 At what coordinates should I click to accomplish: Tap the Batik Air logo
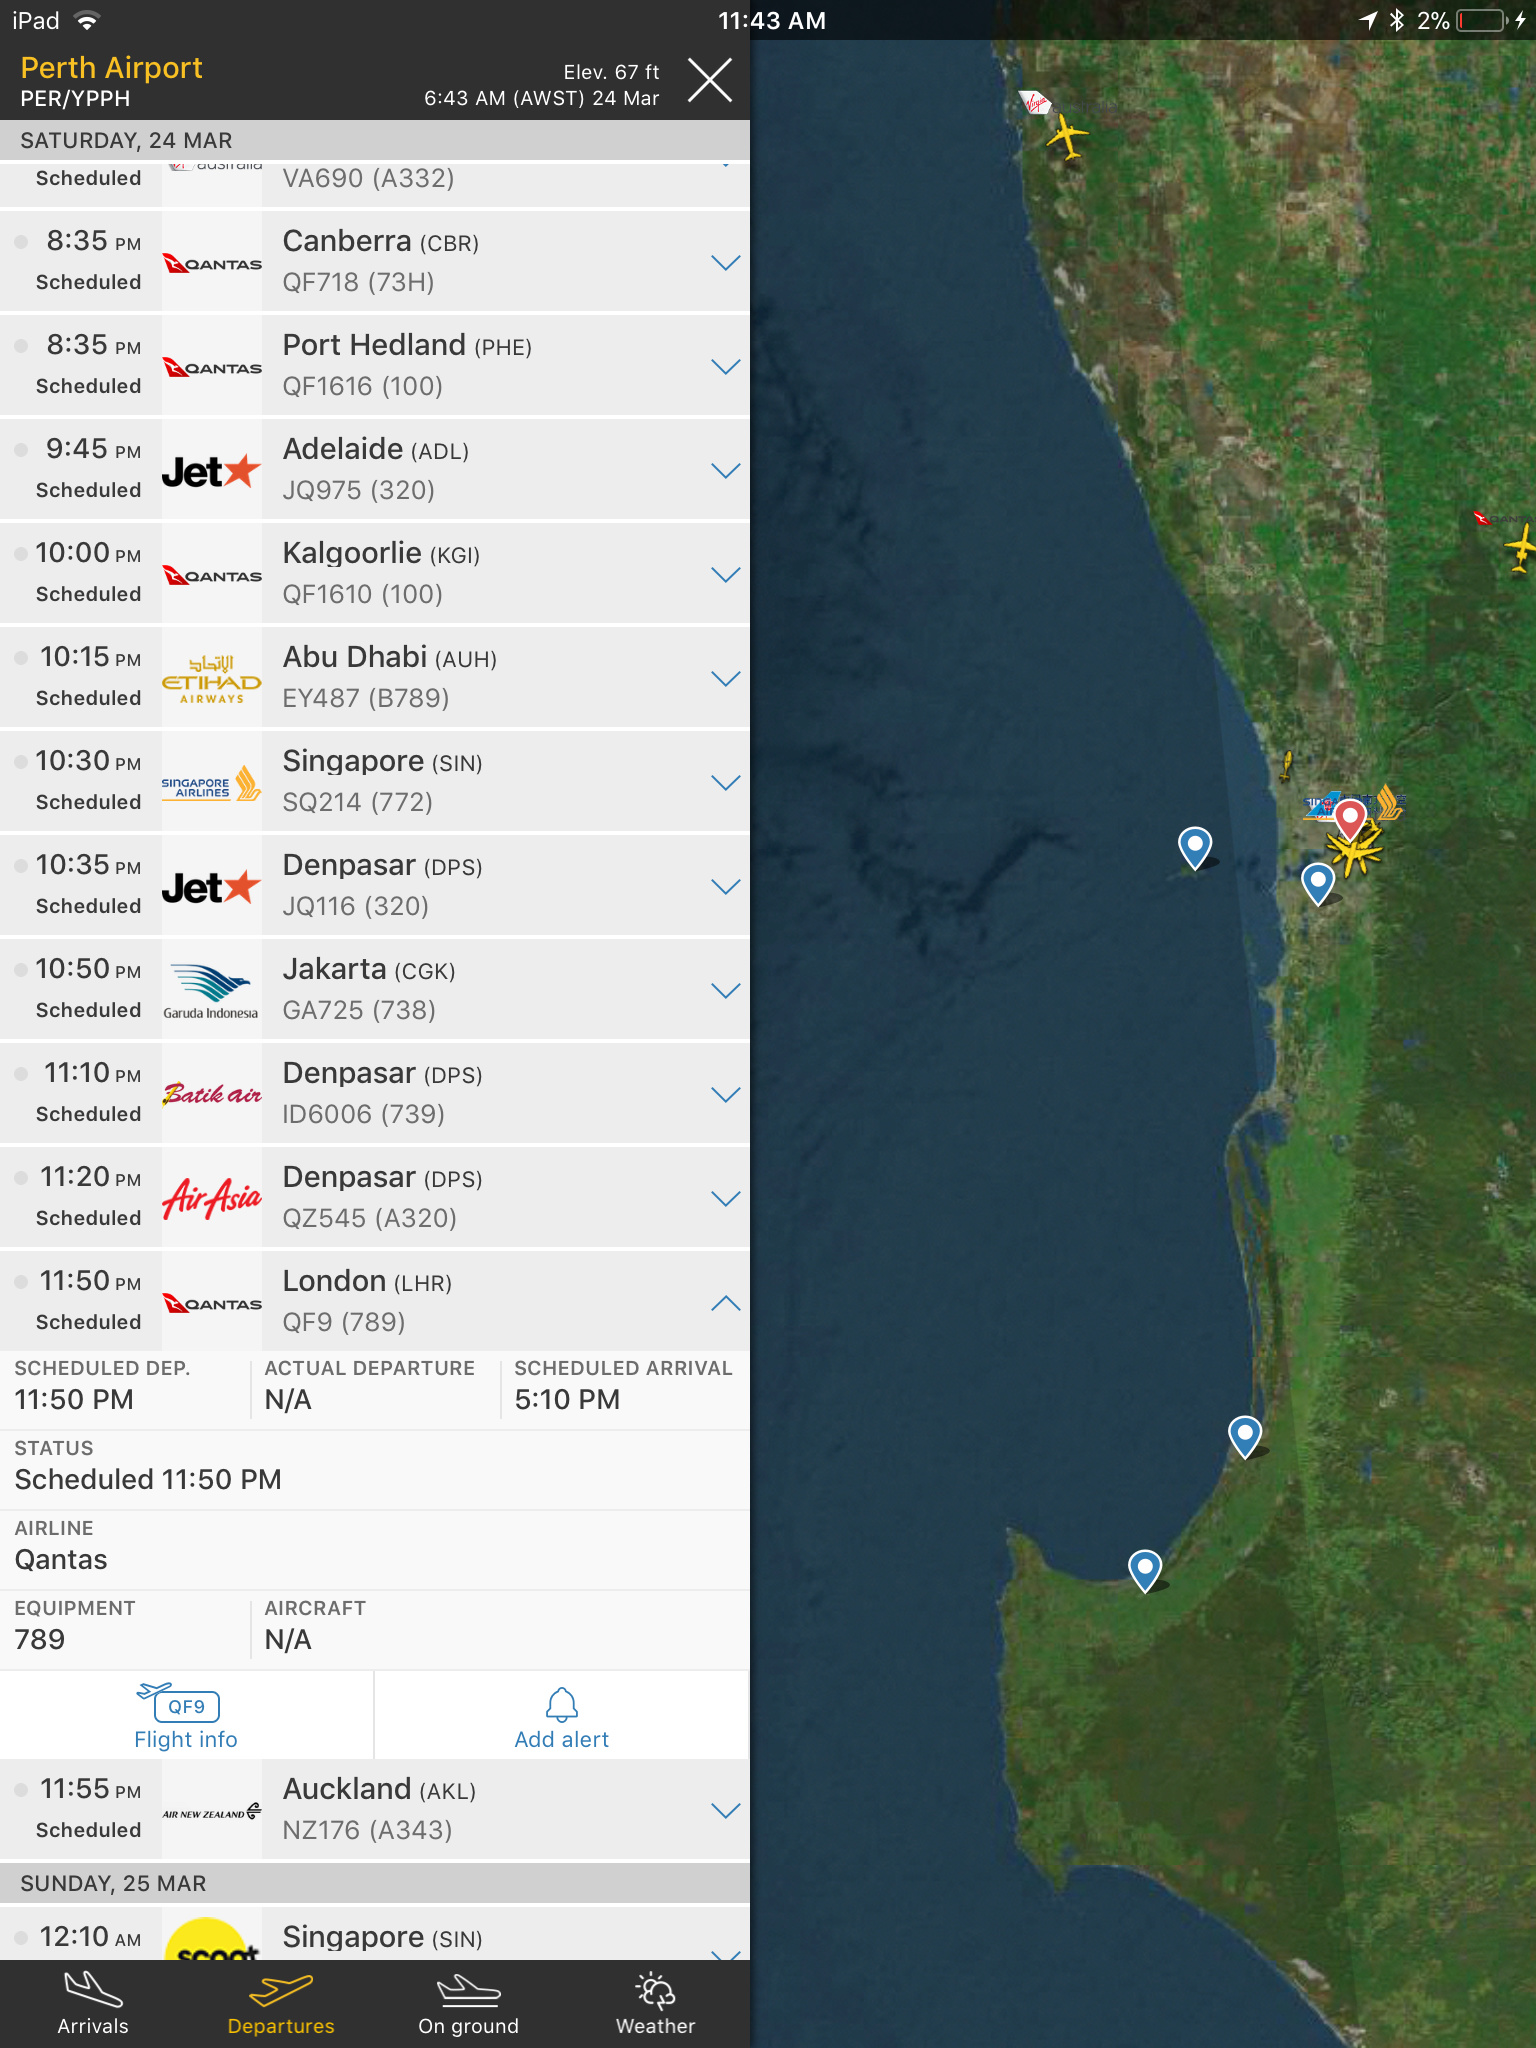click(x=212, y=1094)
